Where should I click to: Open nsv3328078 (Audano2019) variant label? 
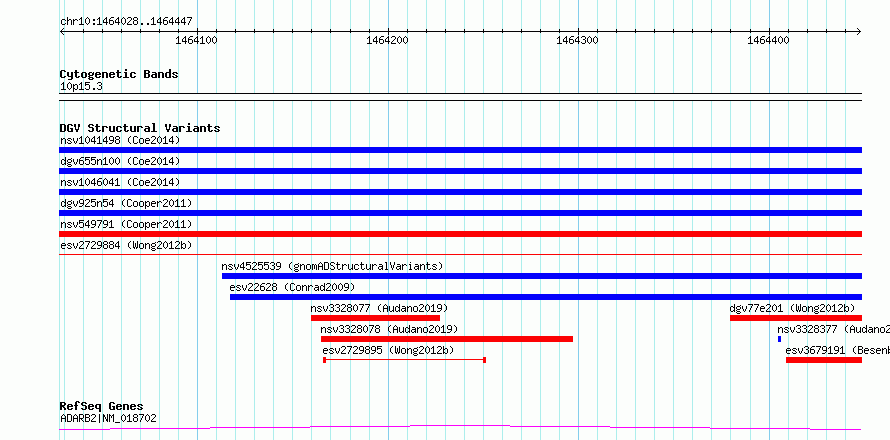(x=389, y=329)
